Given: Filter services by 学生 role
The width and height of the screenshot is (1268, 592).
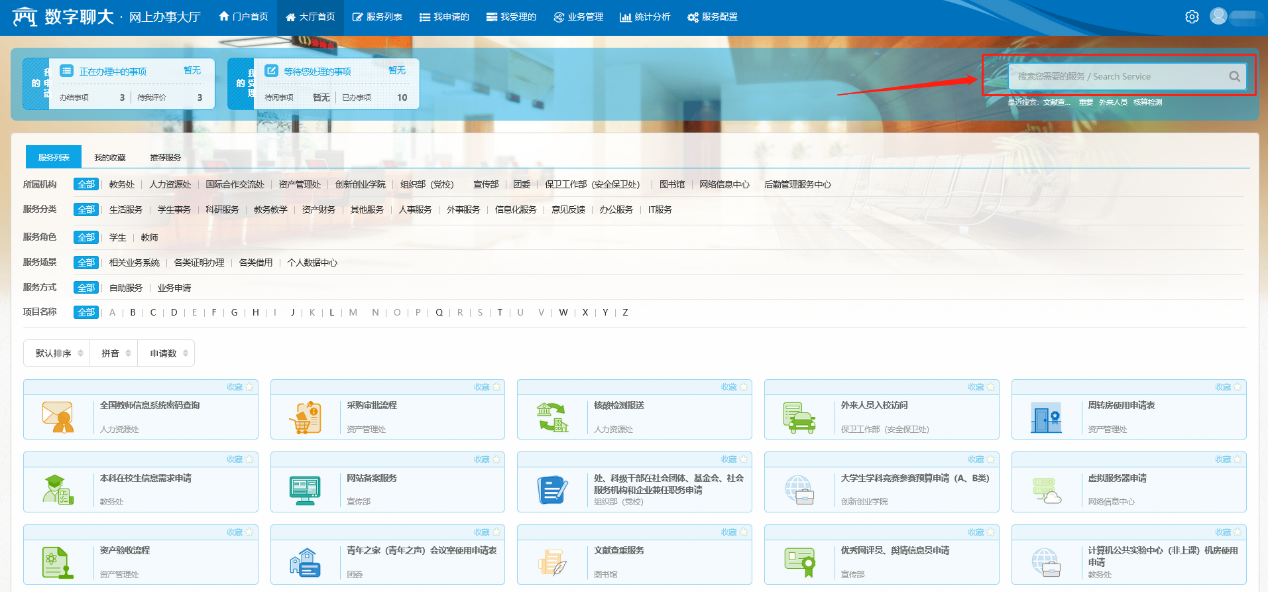Looking at the screenshot, I should (117, 237).
